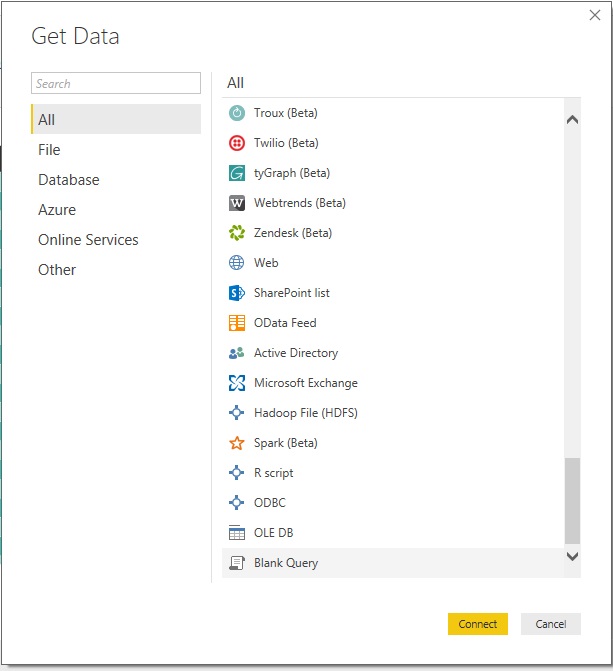Screen dimensions: 613x671
Task: Select the Blank Query label
Action: tap(286, 563)
